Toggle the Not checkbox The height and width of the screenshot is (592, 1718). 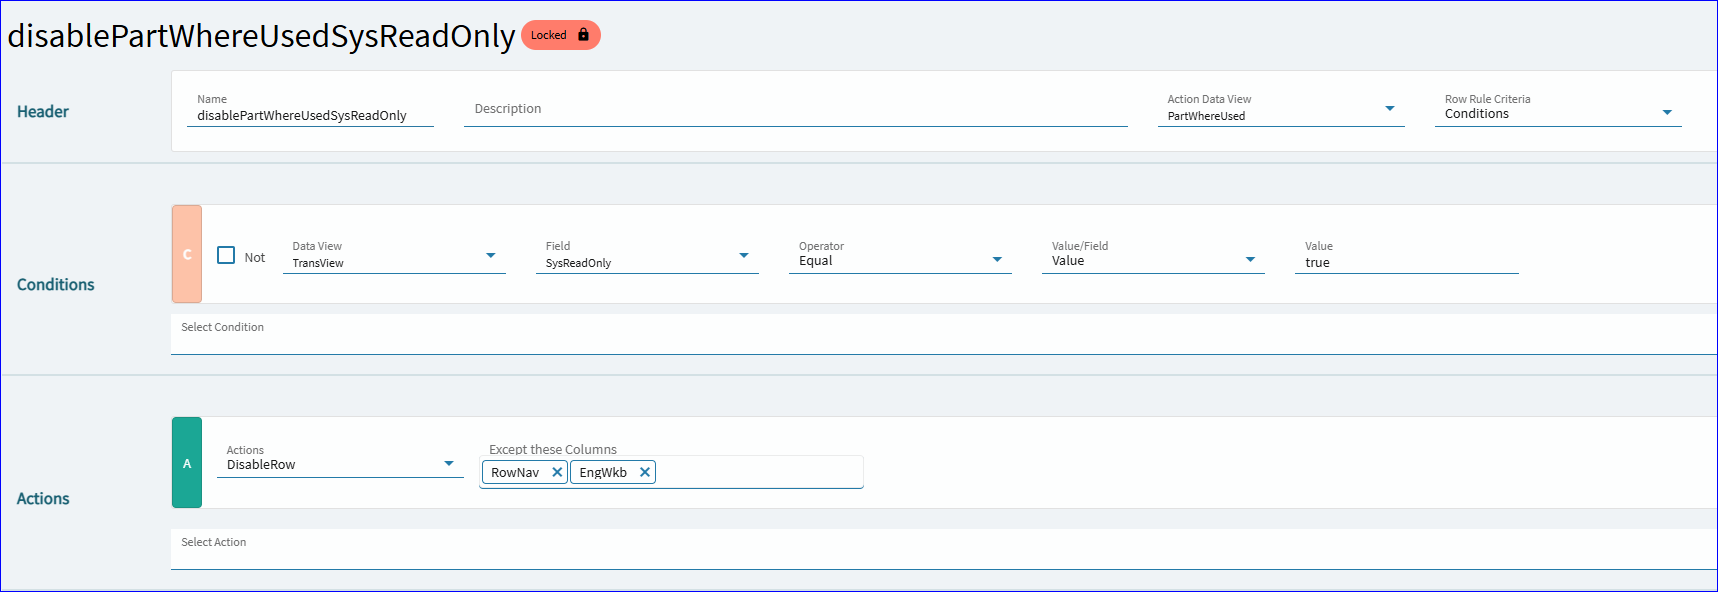pos(226,255)
